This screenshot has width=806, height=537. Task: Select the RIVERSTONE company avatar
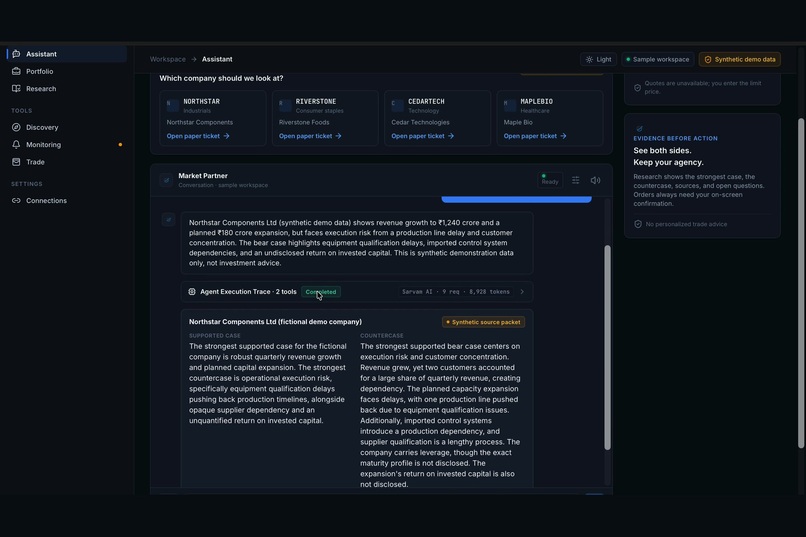pos(285,105)
